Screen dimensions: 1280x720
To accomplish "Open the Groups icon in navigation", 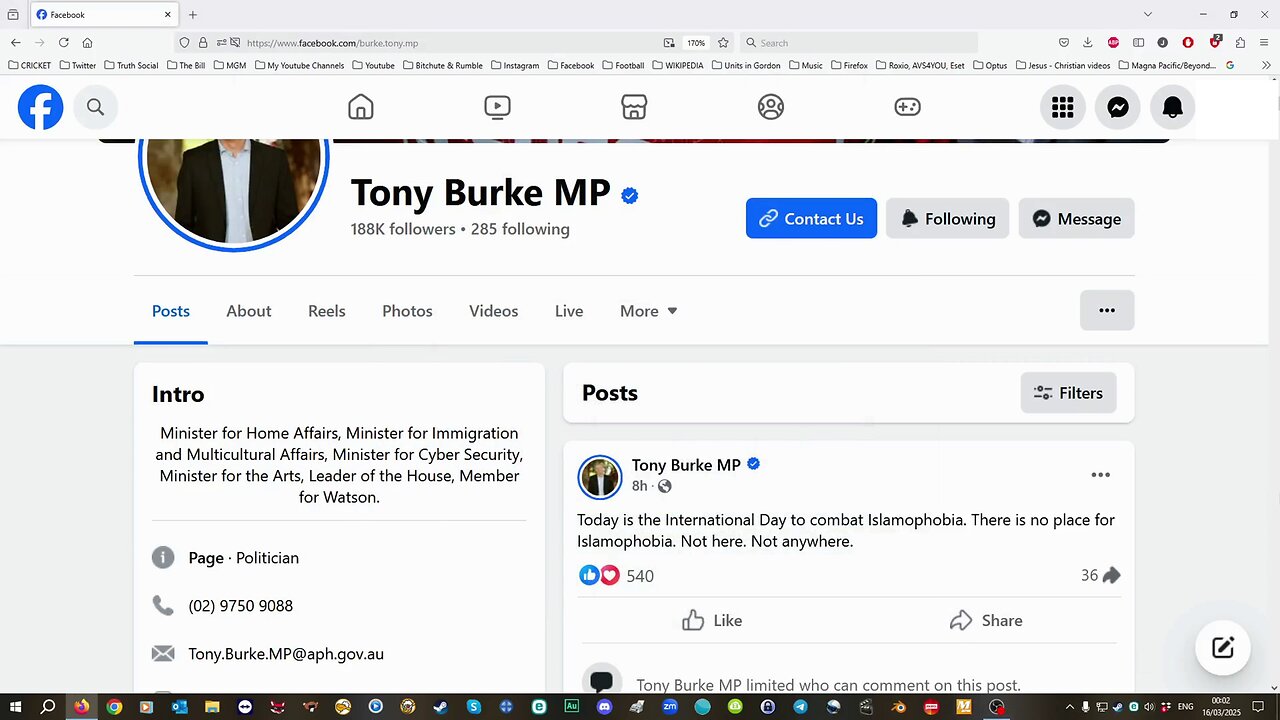I will pyautogui.click(x=771, y=107).
